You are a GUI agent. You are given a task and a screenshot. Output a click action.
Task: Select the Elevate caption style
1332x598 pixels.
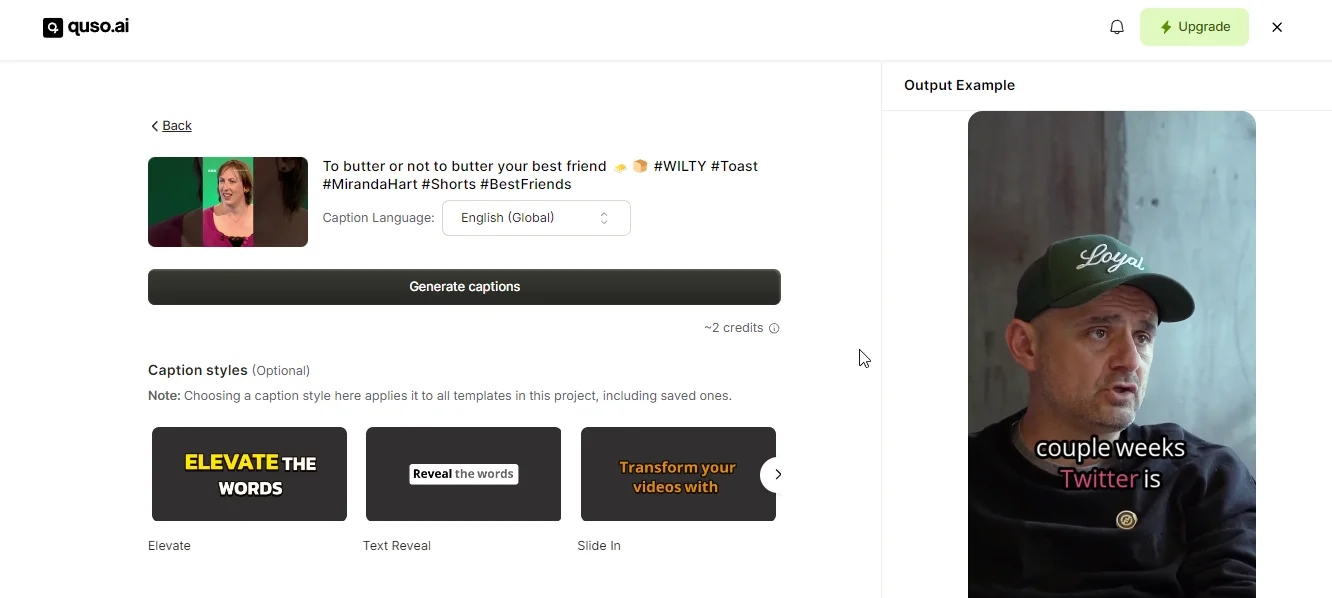(x=249, y=474)
